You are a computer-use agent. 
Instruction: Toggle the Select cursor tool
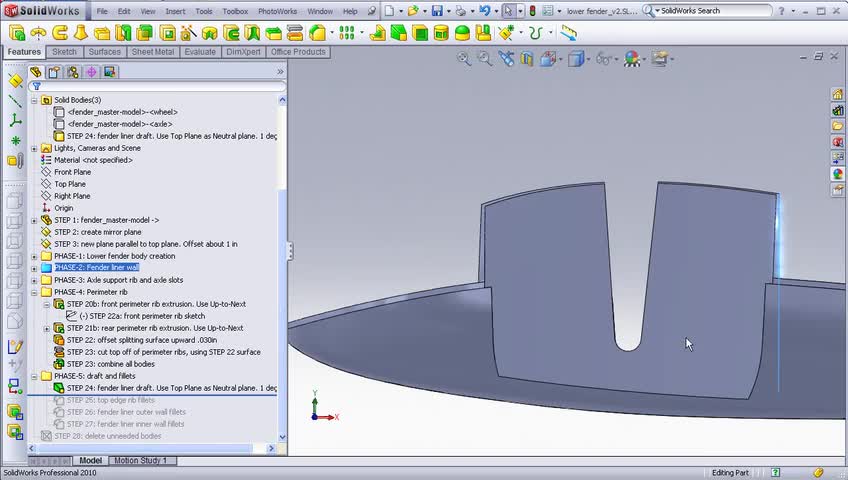pos(508,11)
